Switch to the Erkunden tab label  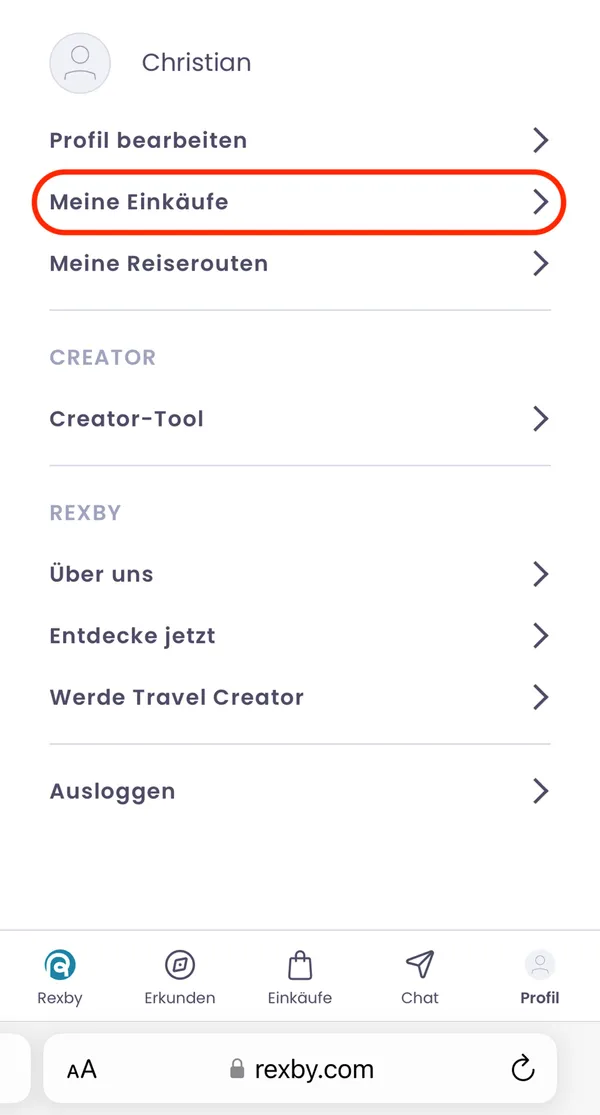(180, 998)
